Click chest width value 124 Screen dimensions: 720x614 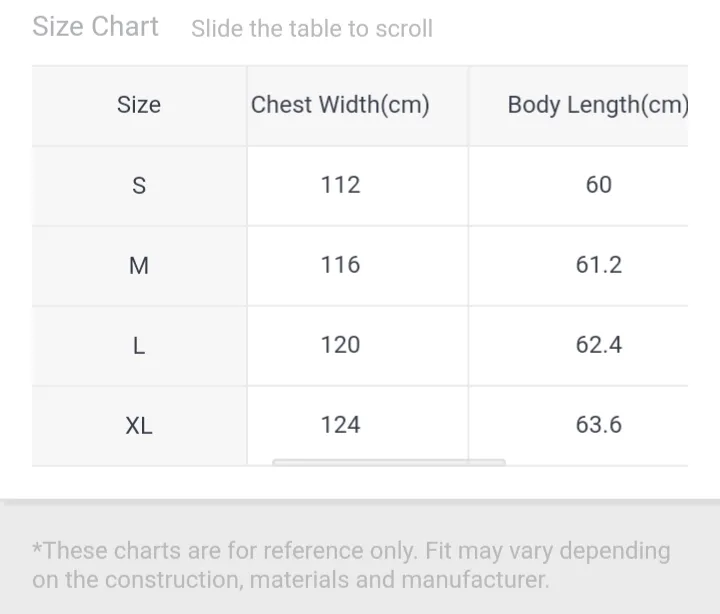point(340,424)
